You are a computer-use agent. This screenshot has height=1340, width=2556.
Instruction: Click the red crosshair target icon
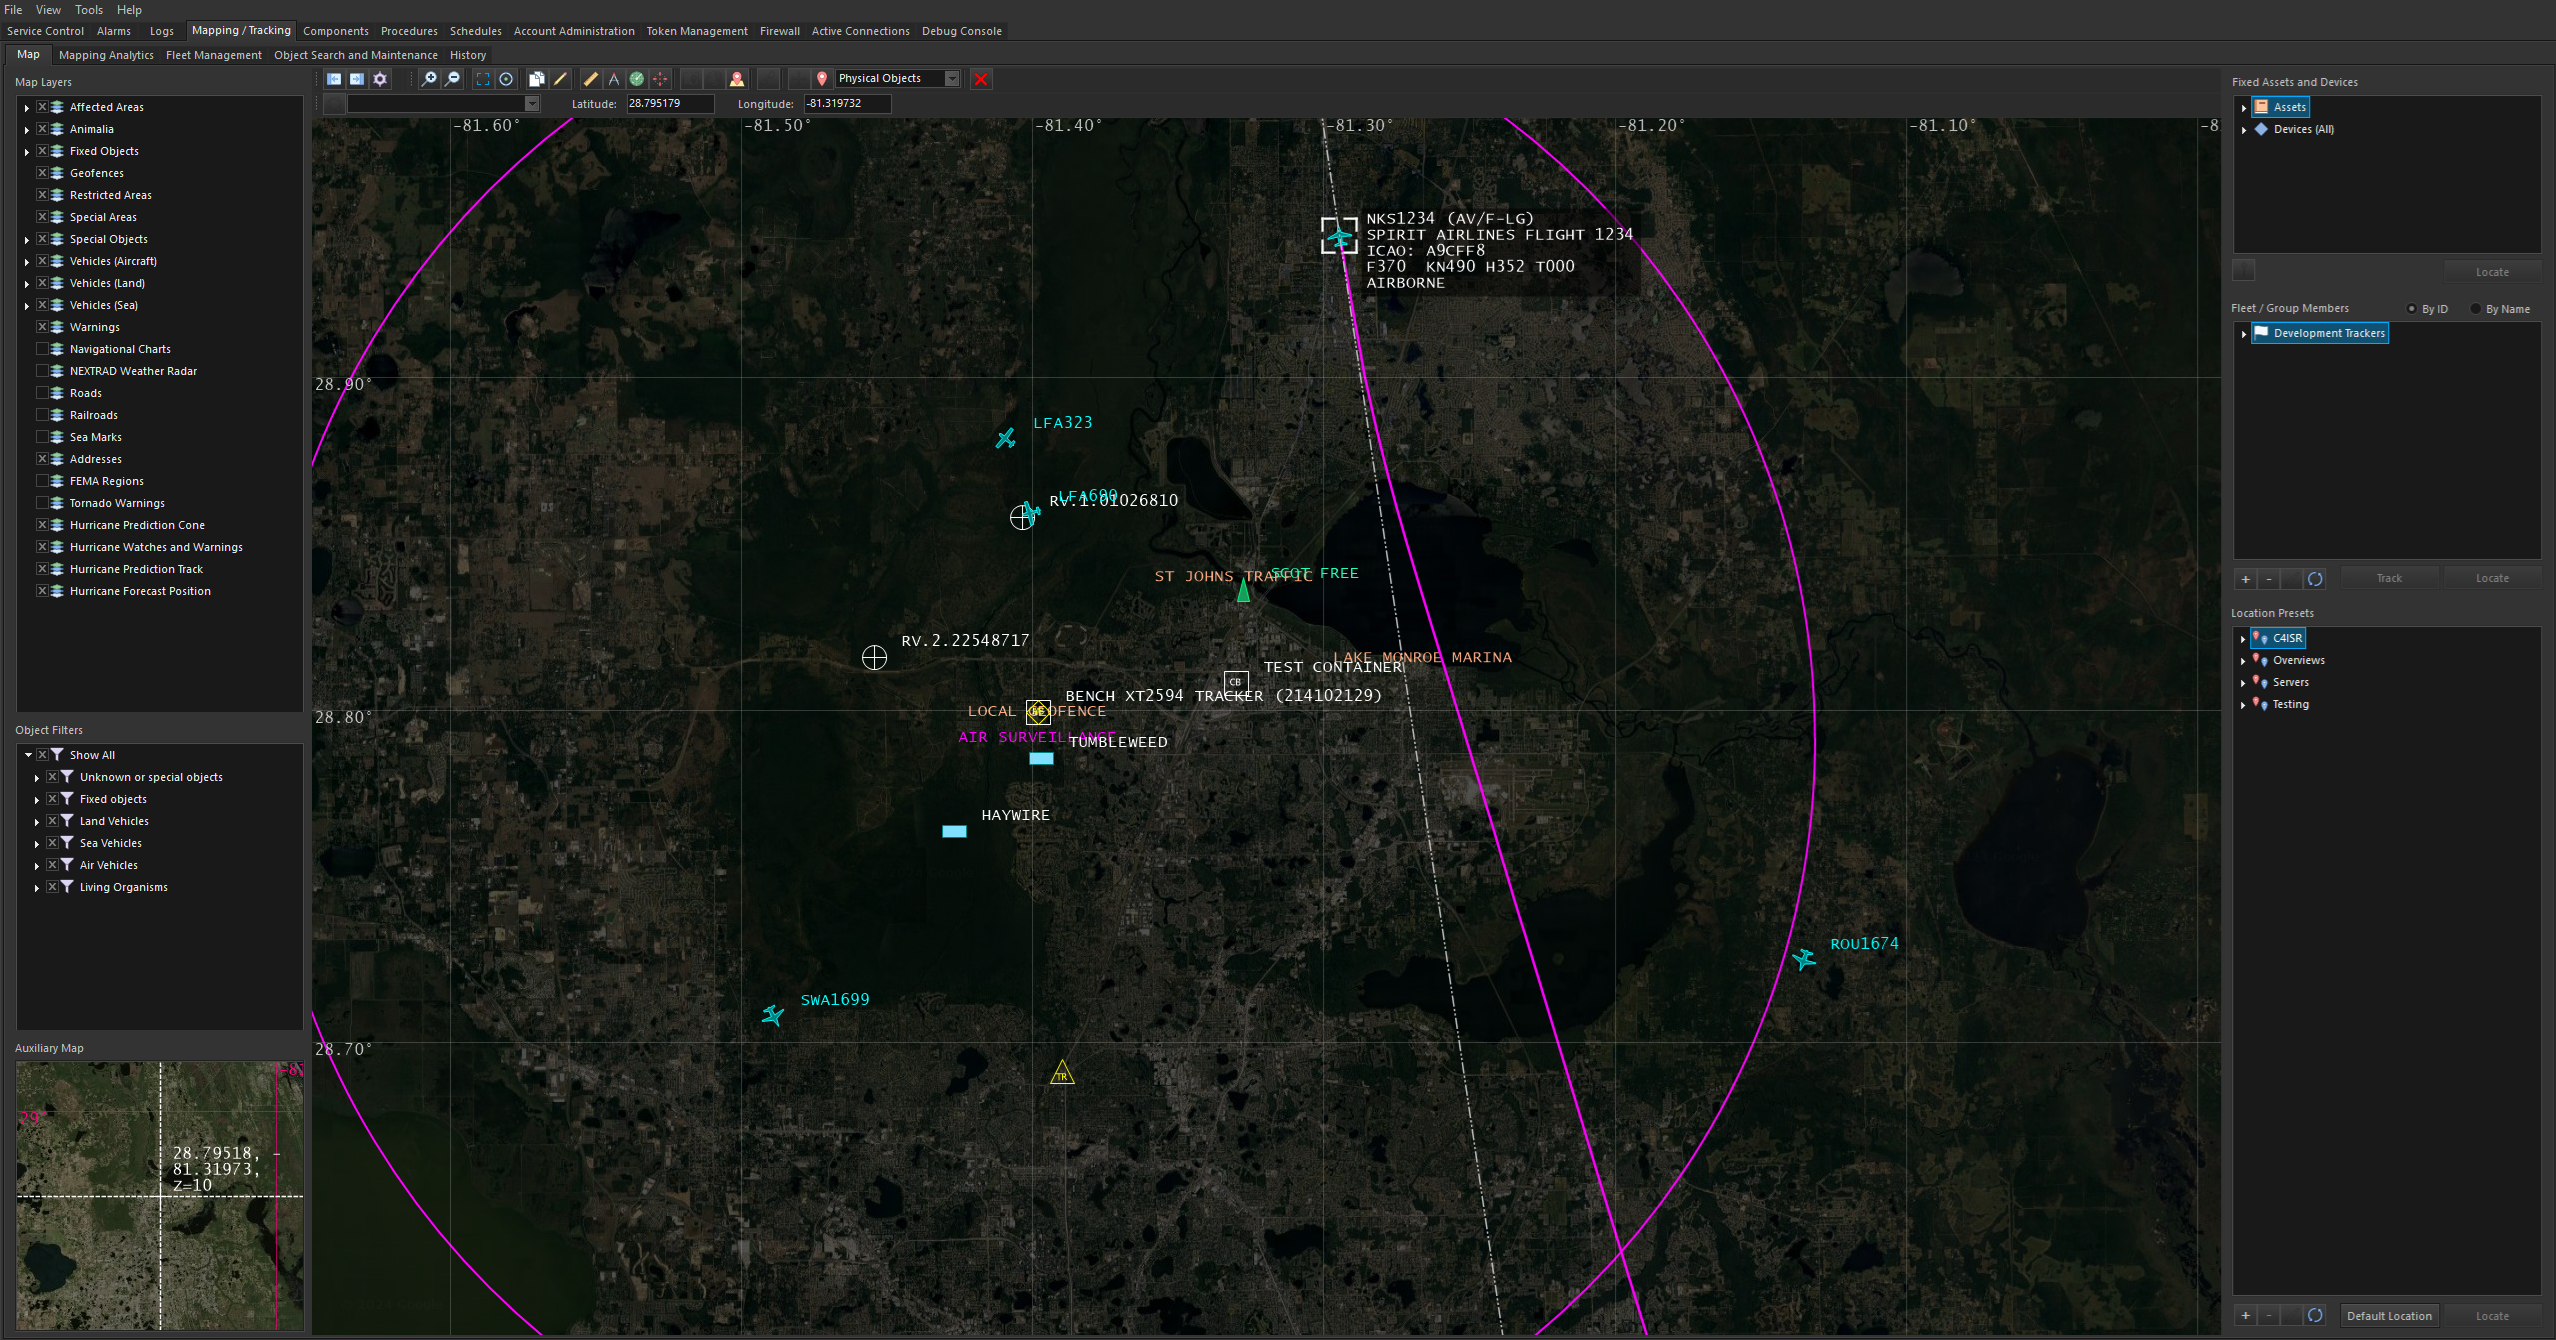(661, 79)
